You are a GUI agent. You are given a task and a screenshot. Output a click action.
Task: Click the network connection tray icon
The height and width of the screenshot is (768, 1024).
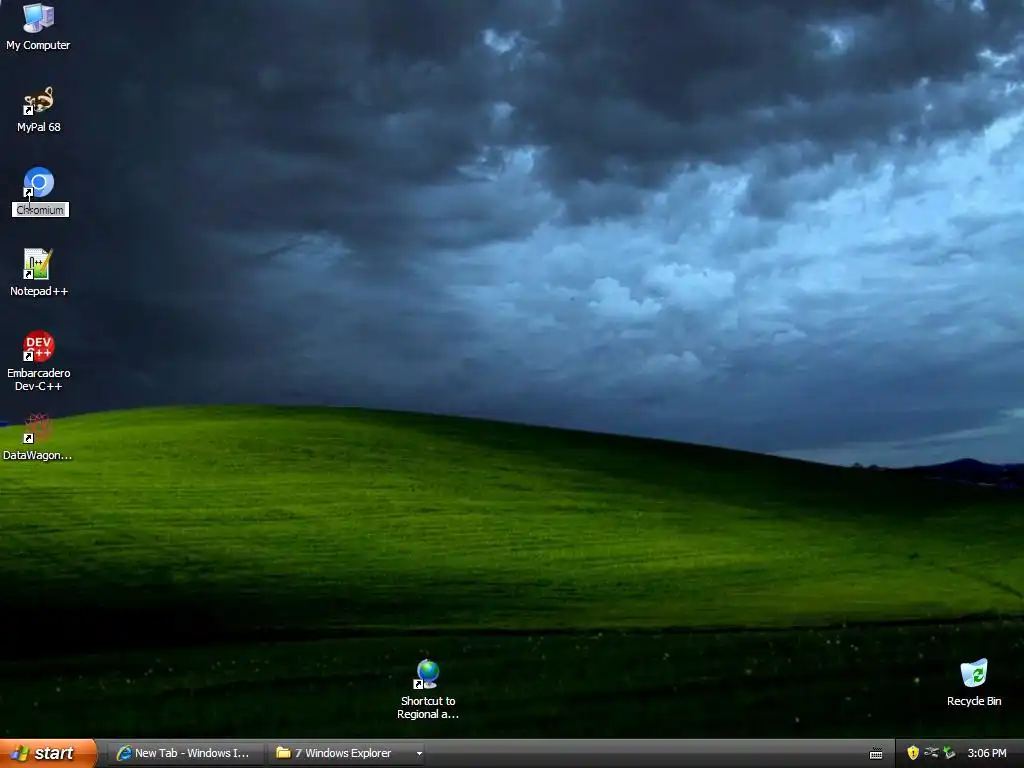[931, 753]
